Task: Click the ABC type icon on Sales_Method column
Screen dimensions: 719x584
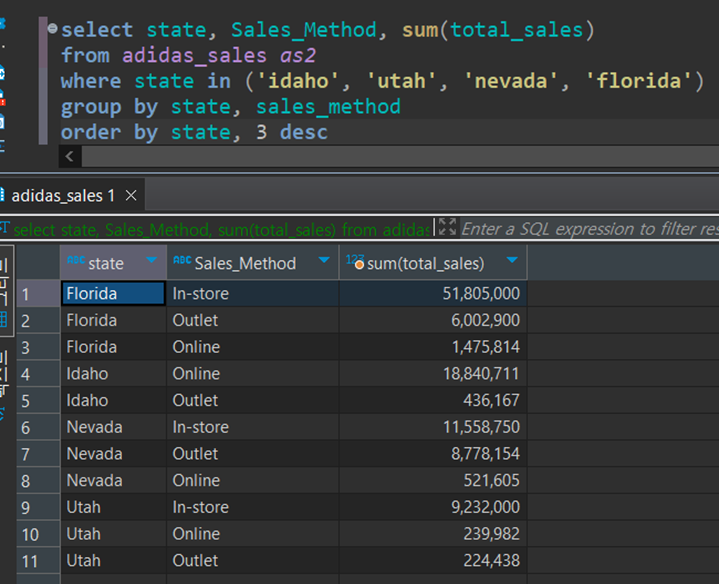Action: tap(182, 260)
